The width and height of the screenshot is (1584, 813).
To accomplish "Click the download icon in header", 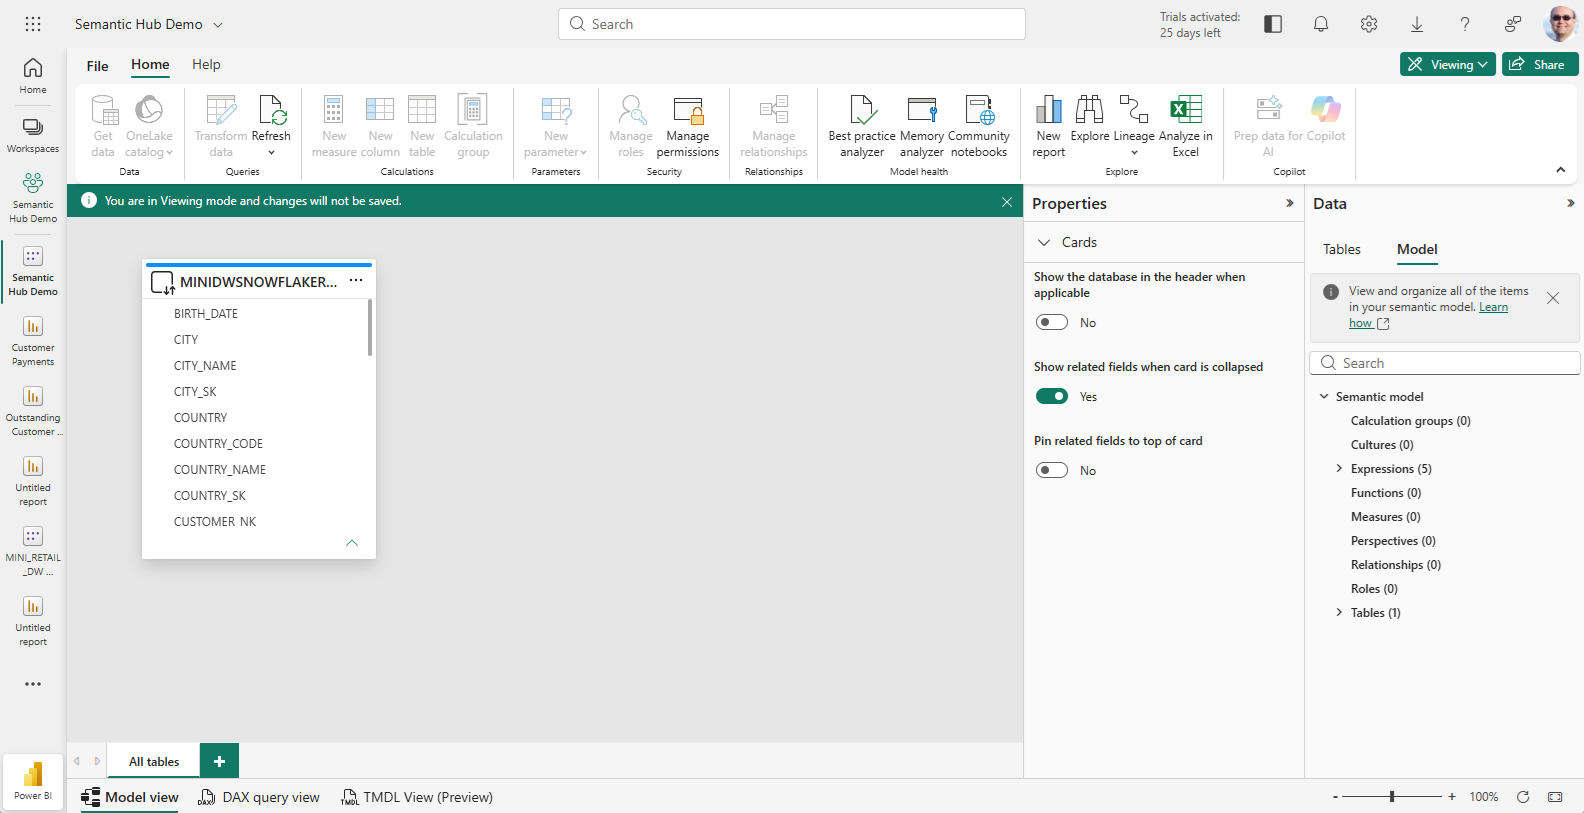I will [x=1417, y=24].
